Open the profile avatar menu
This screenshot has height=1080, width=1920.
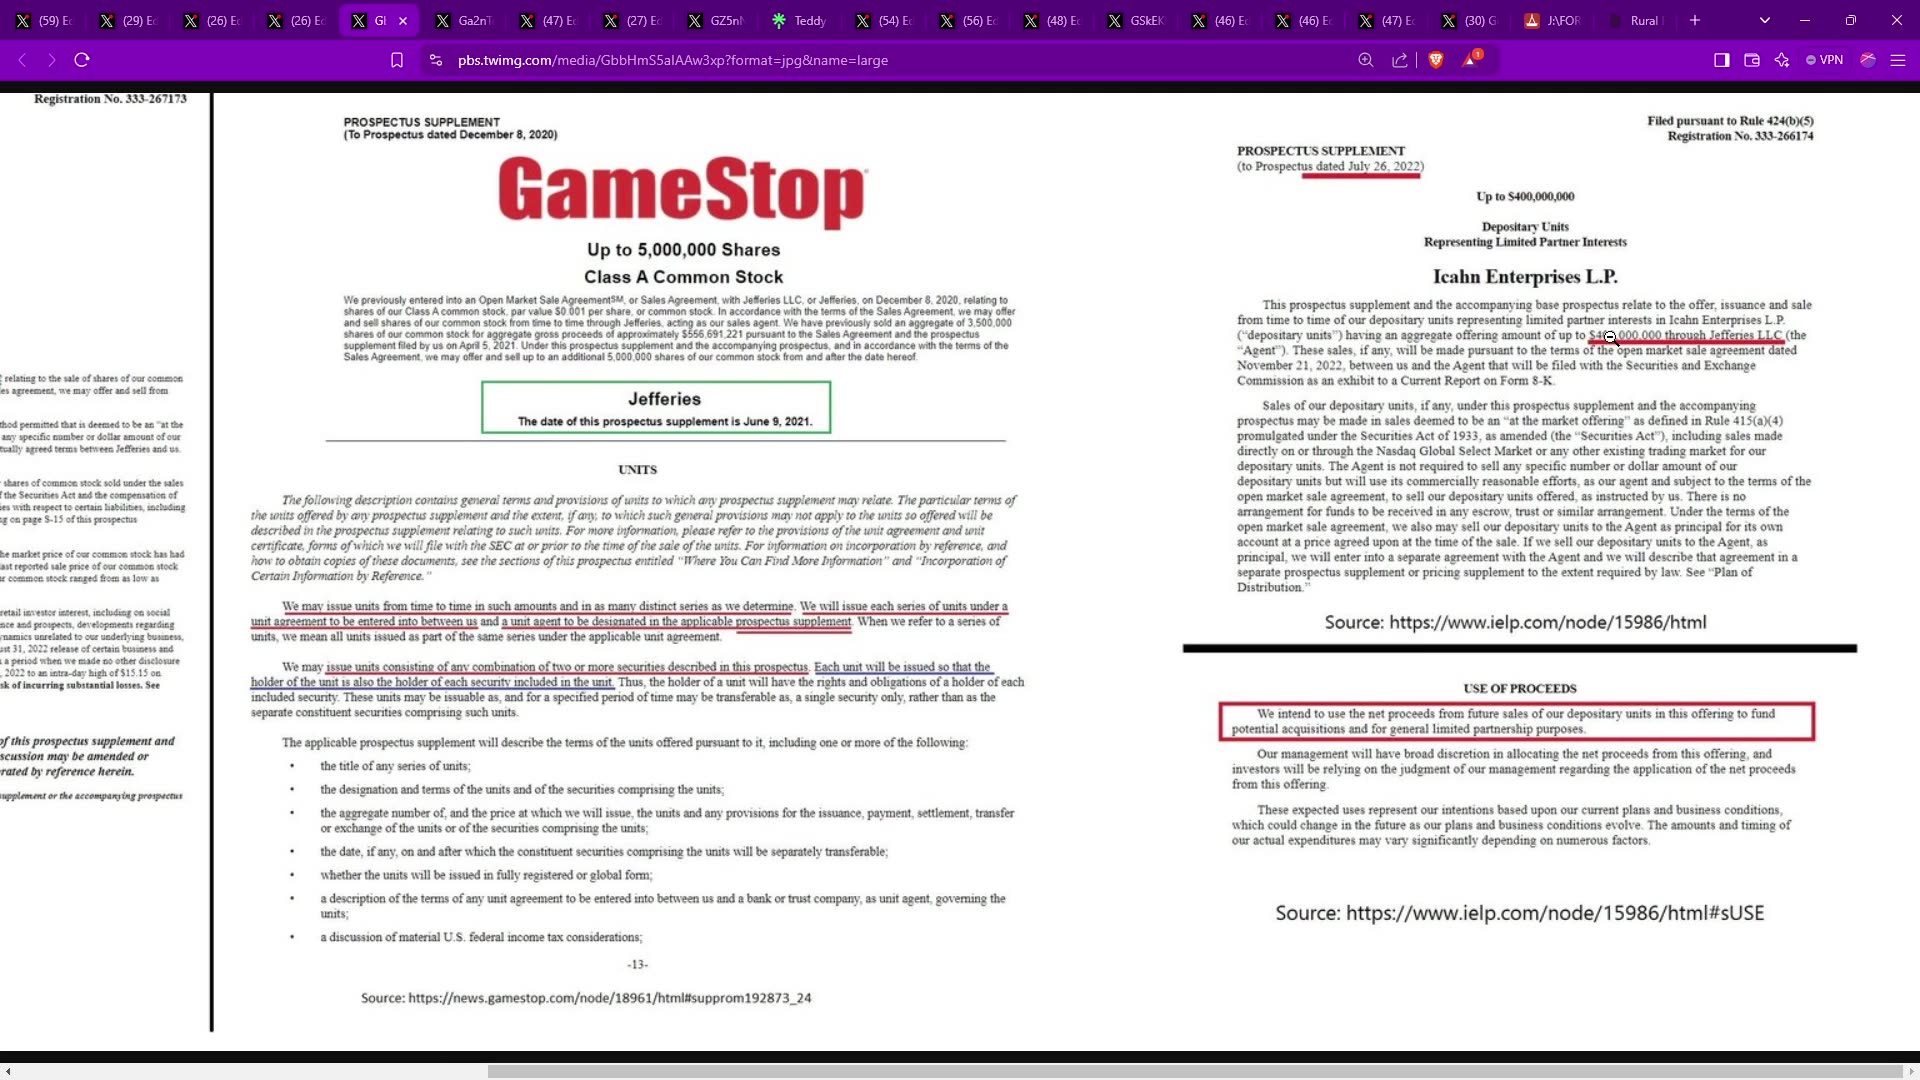(x=1867, y=60)
